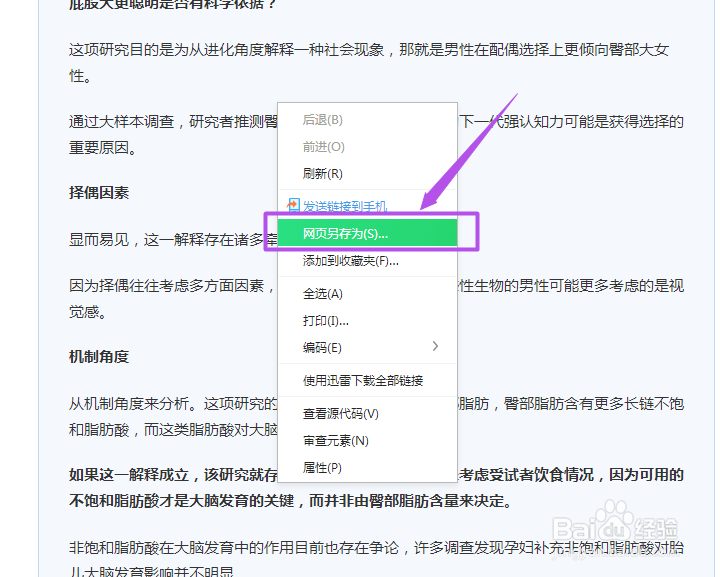
Task: Select 网页另存为(S)... option
Action: point(367,233)
